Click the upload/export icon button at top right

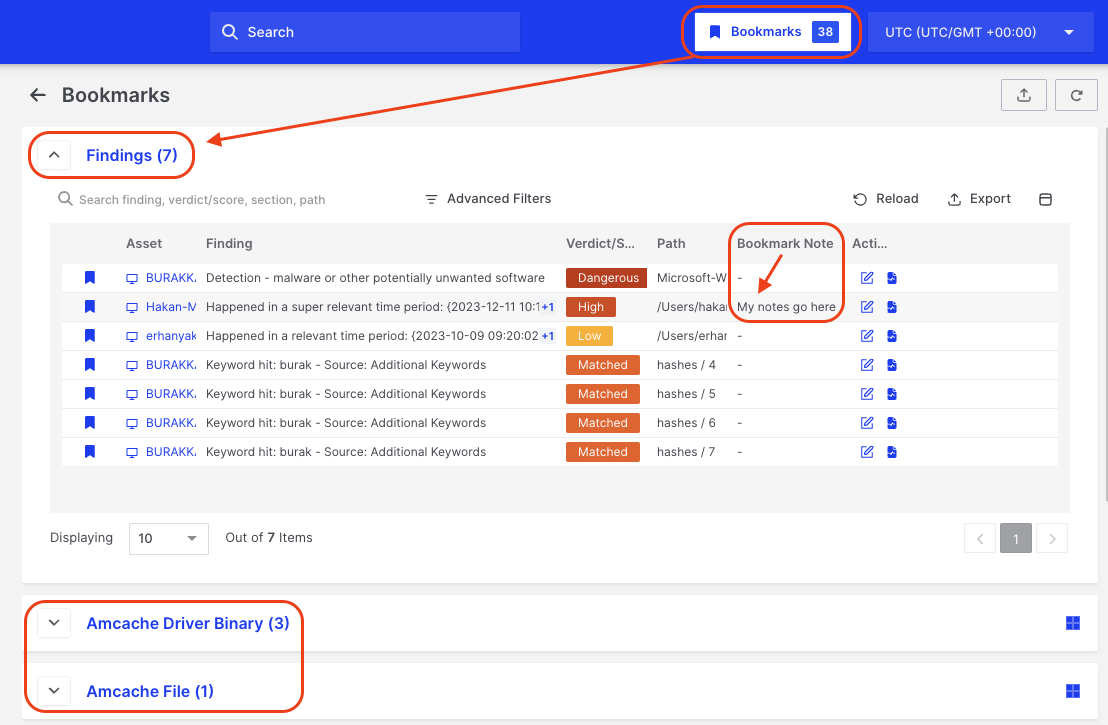[1023, 95]
